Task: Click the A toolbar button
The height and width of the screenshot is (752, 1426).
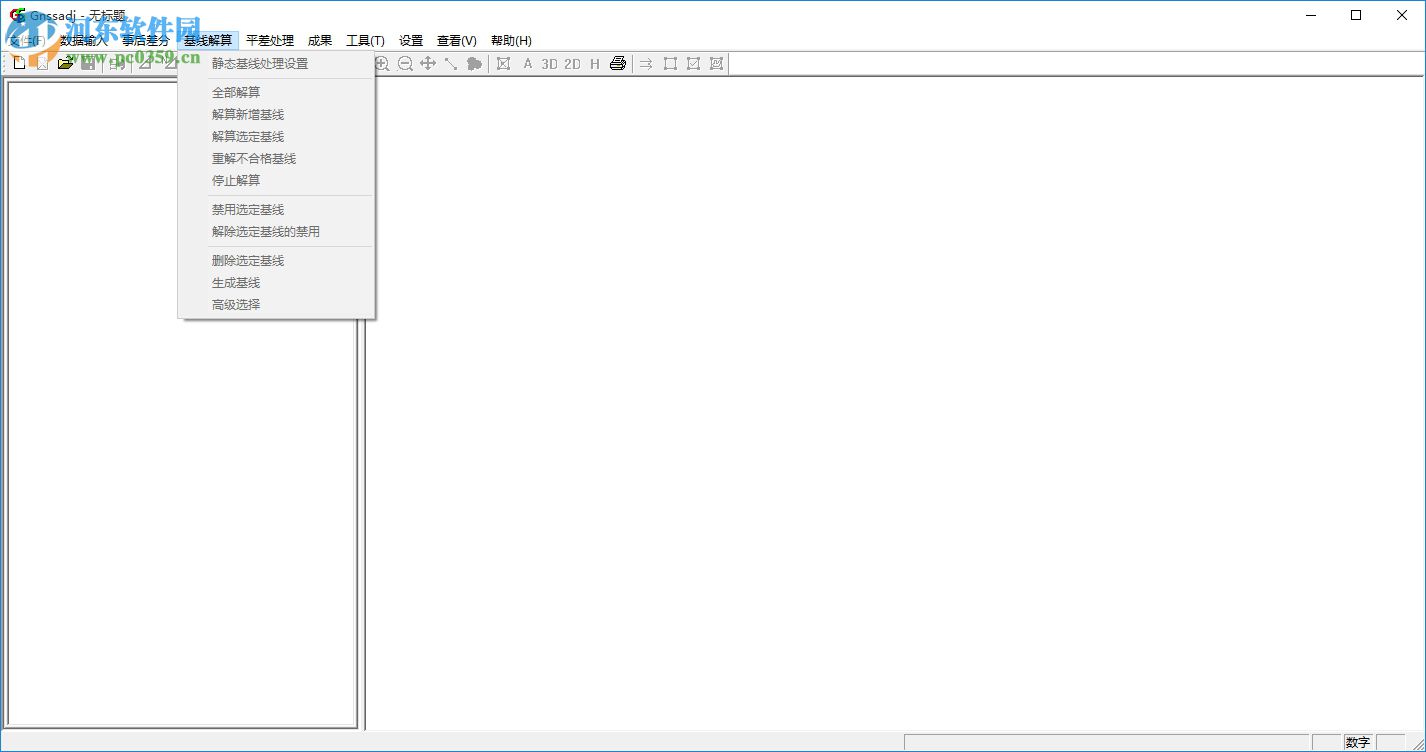Action: (x=528, y=64)
